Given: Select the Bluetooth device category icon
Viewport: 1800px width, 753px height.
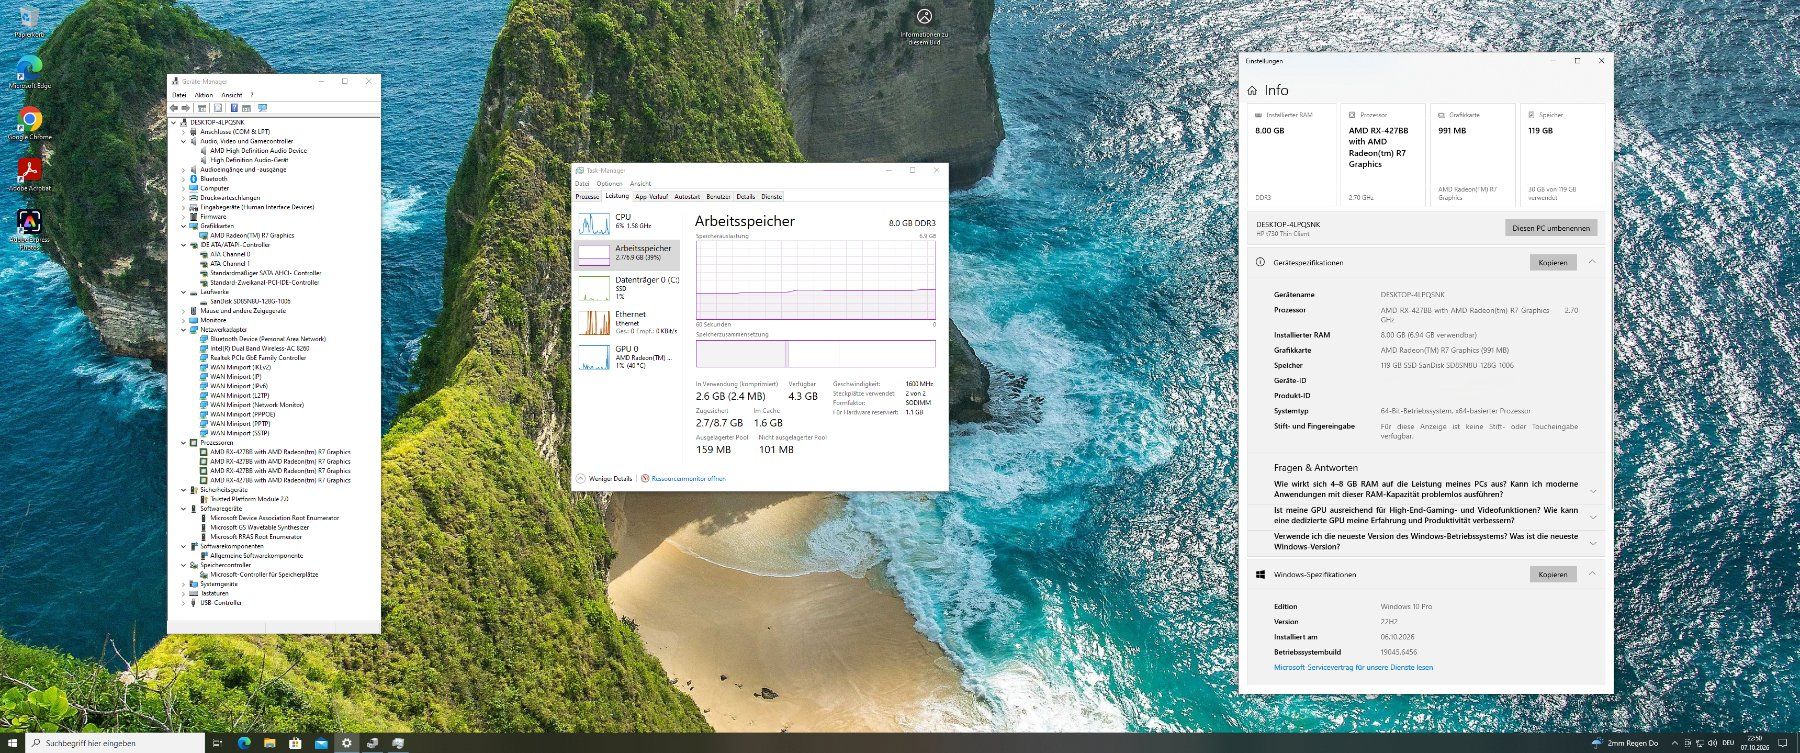Looking at the screenshot, I should [x=194, y=179].
